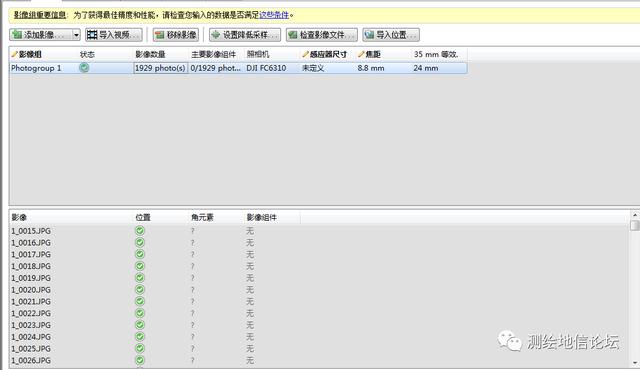The width and height of the screenshot is (640, 370).
Task: Click the 影像 column header in photo list
Action: 19,217
